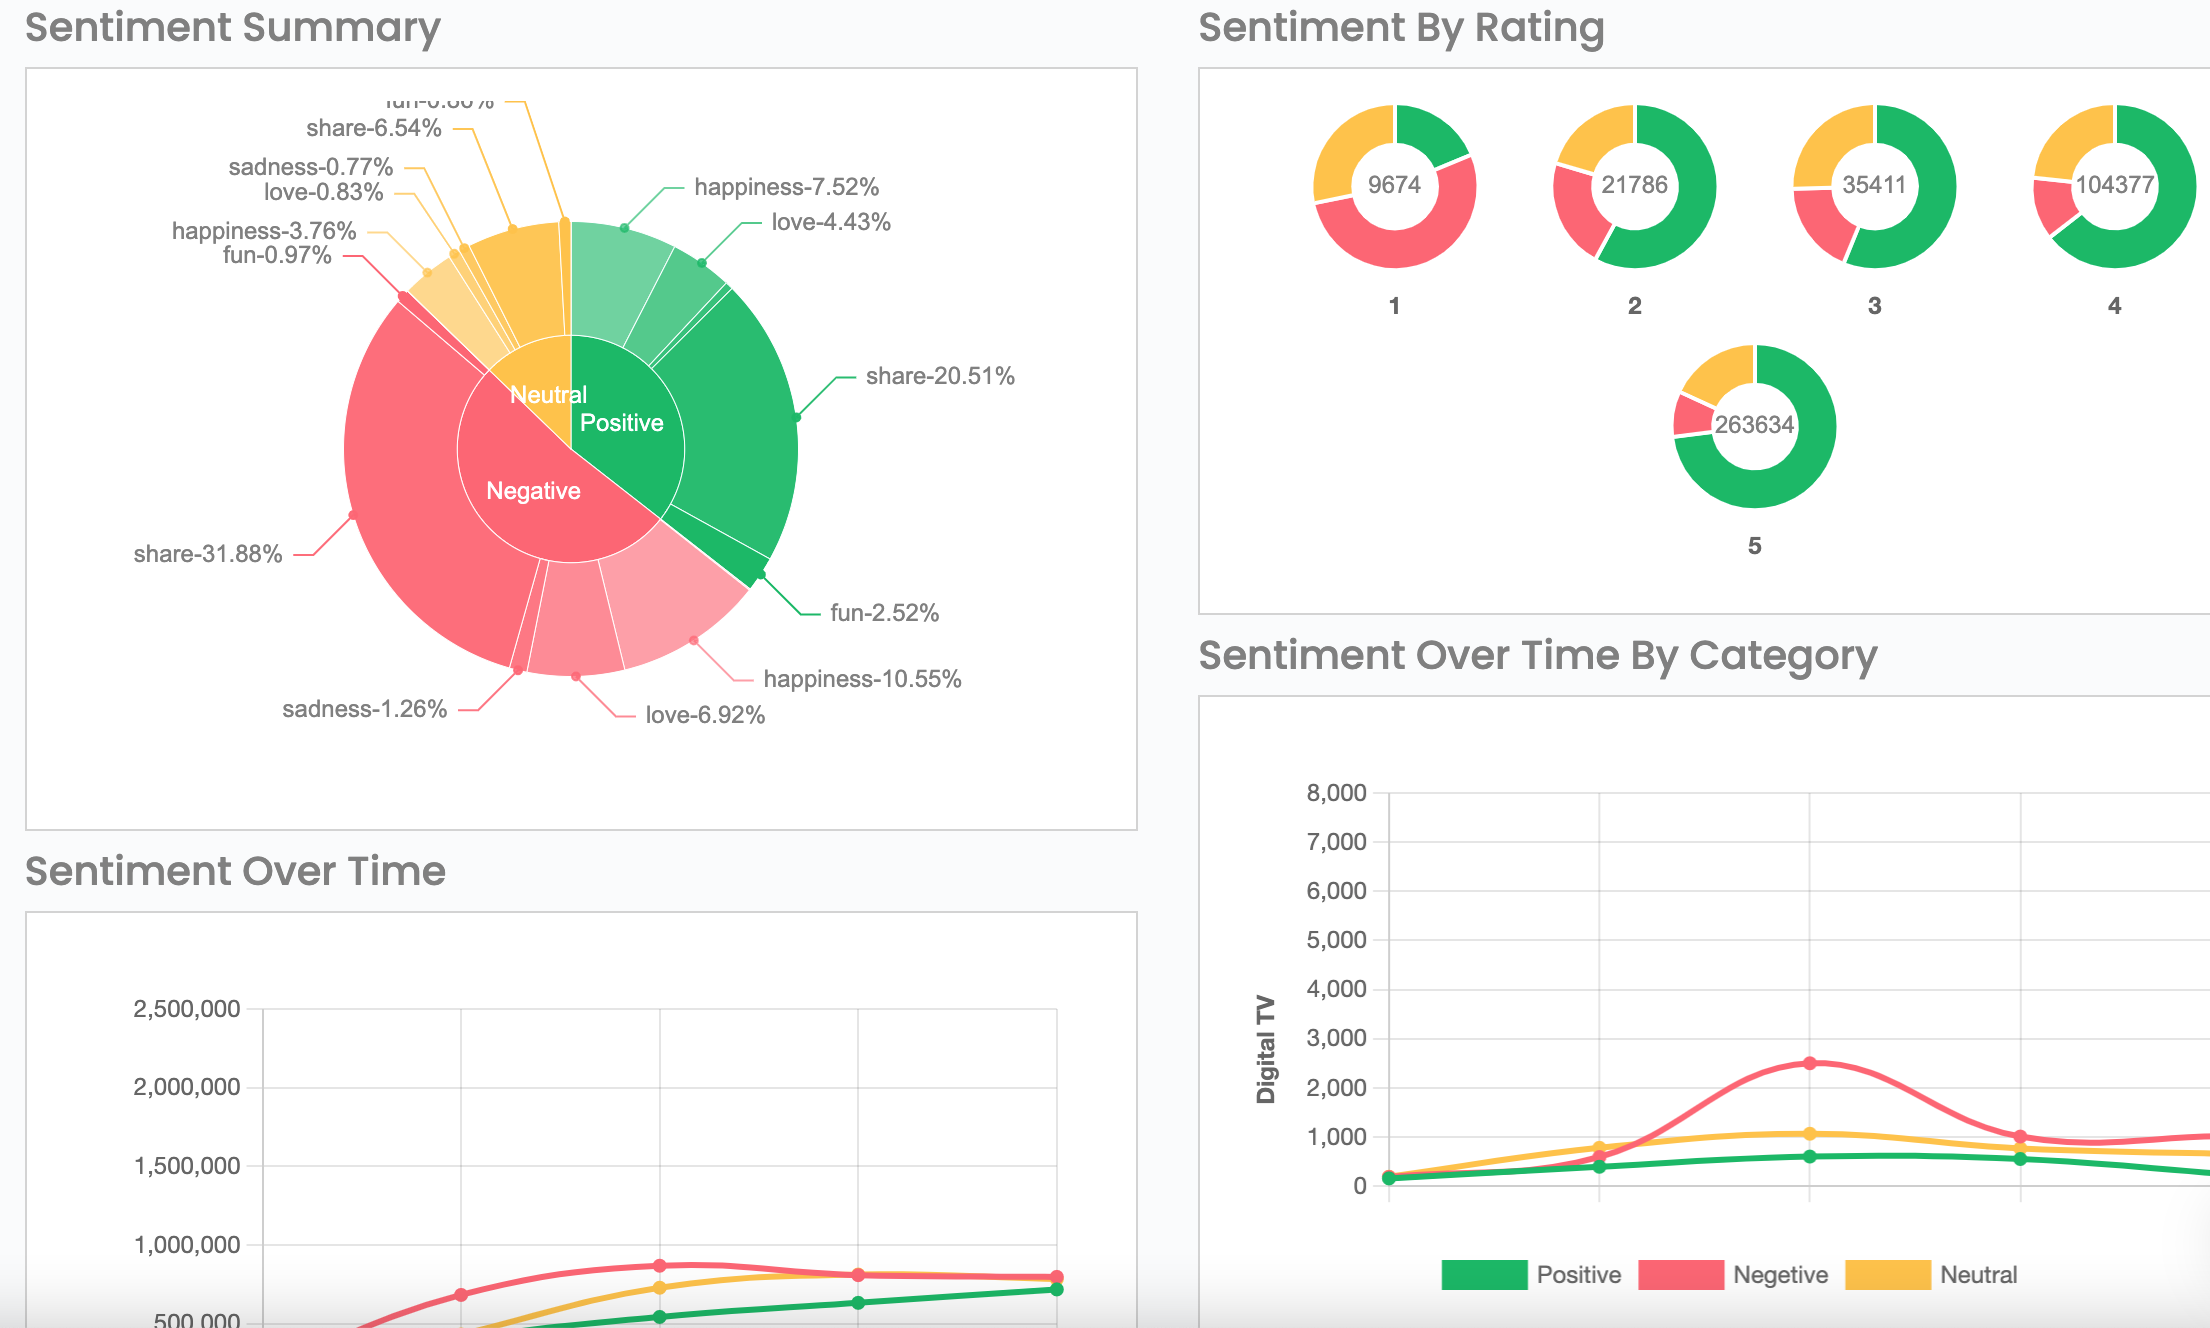The height and width of the screenshot is (1328, 2210).
Task: Click the Negative center pie segment
Action: (x=533, y=491)
